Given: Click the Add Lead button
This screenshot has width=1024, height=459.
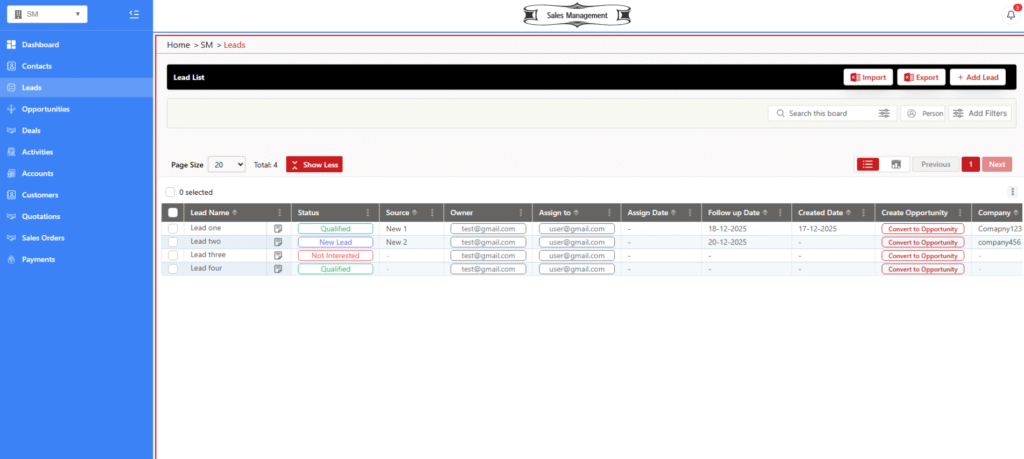Looking at the screenshot, I should pyautogui.click(x=977, y=77).
